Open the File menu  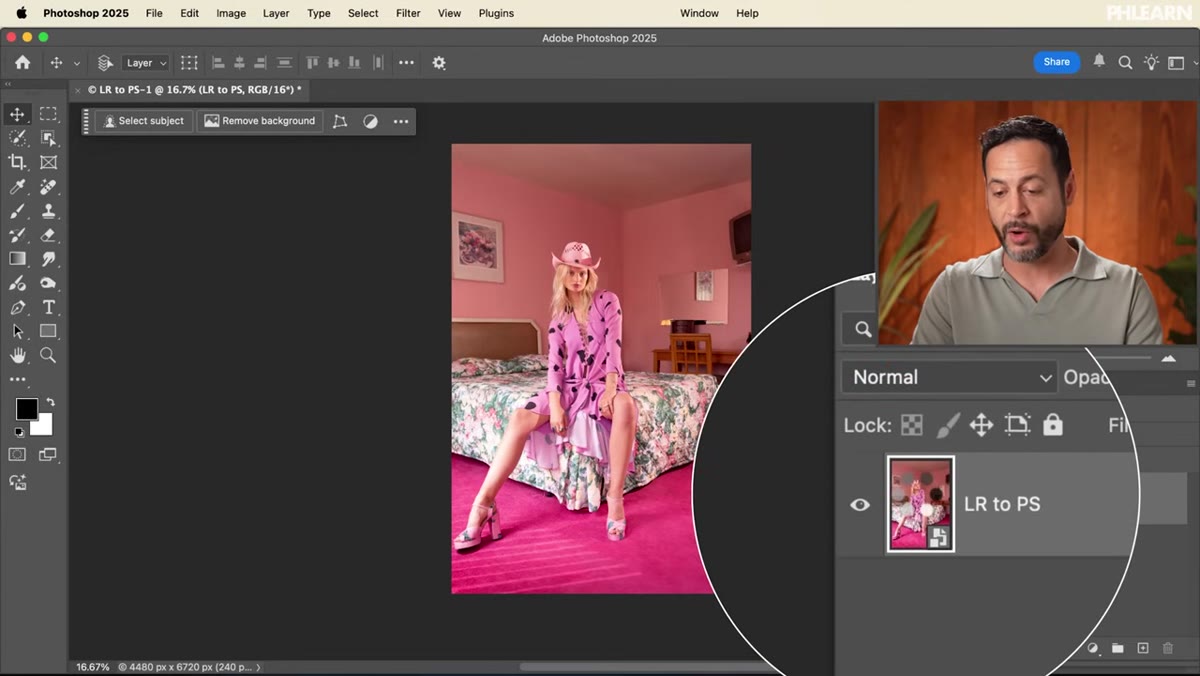pyautogui.click(x=154, y=13)
